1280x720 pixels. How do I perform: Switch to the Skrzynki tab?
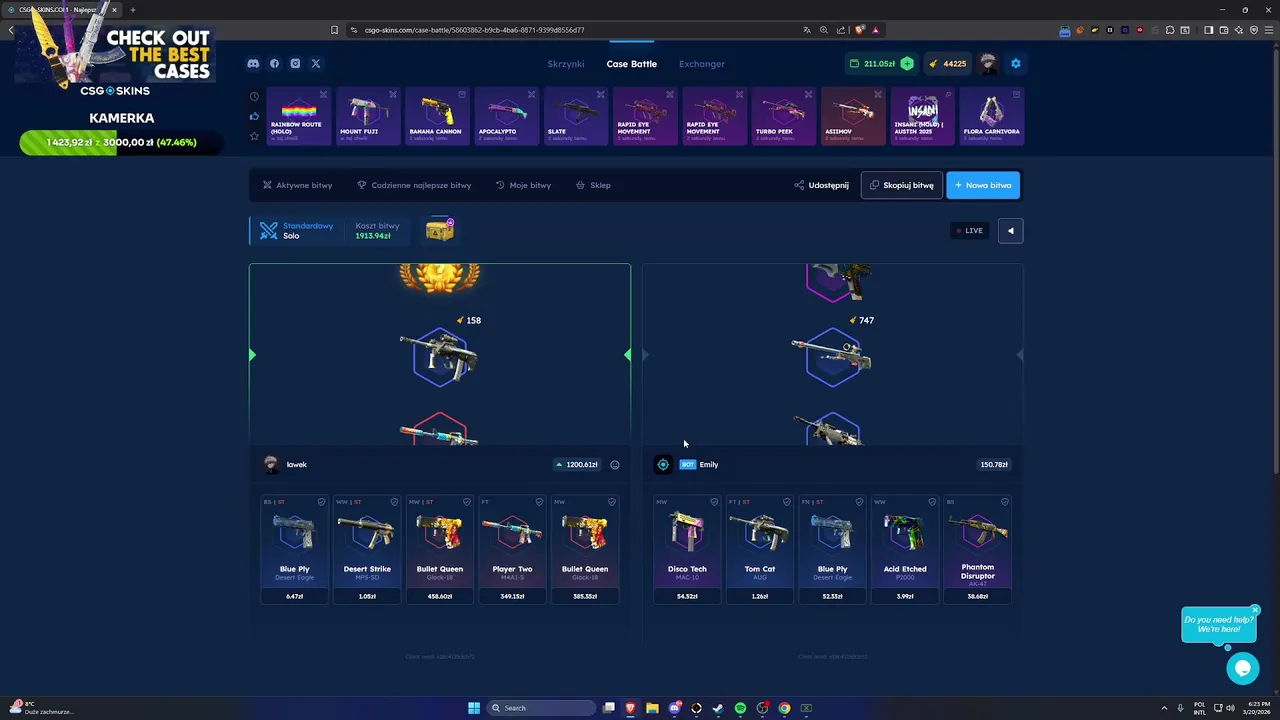566,64
